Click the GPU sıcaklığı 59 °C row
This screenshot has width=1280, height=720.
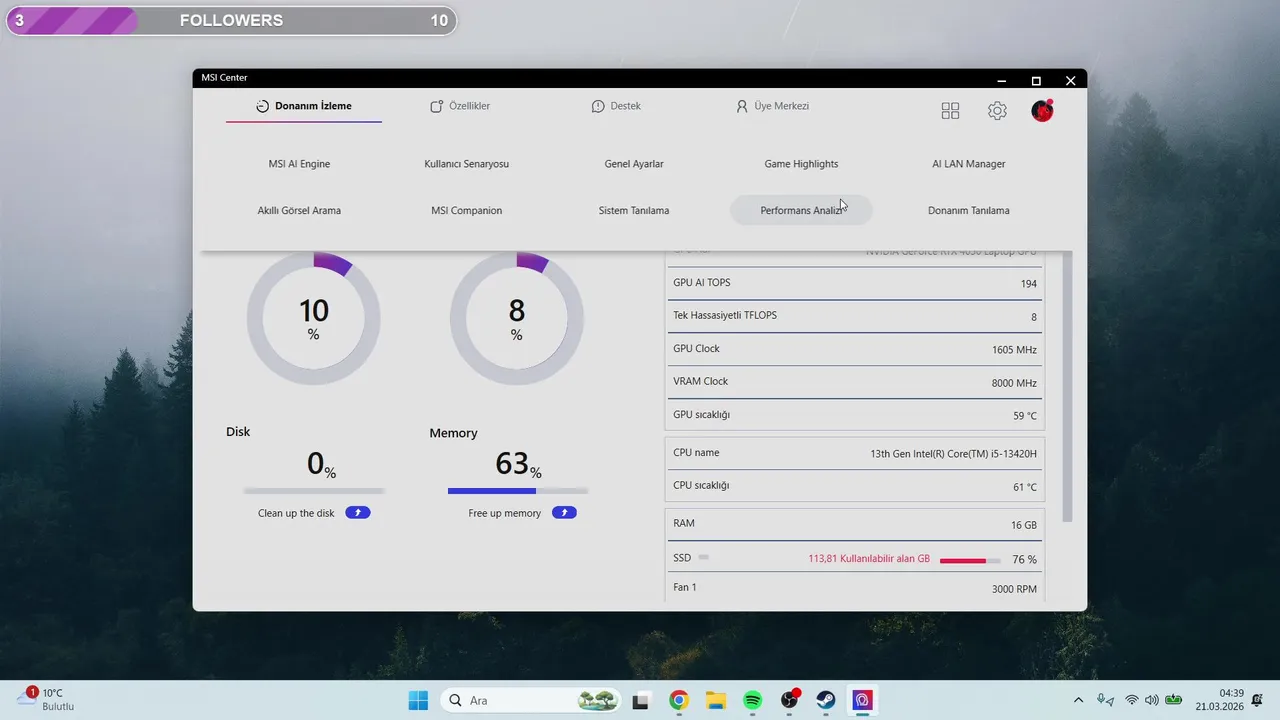pyautogui.click(x=855, y=415)
